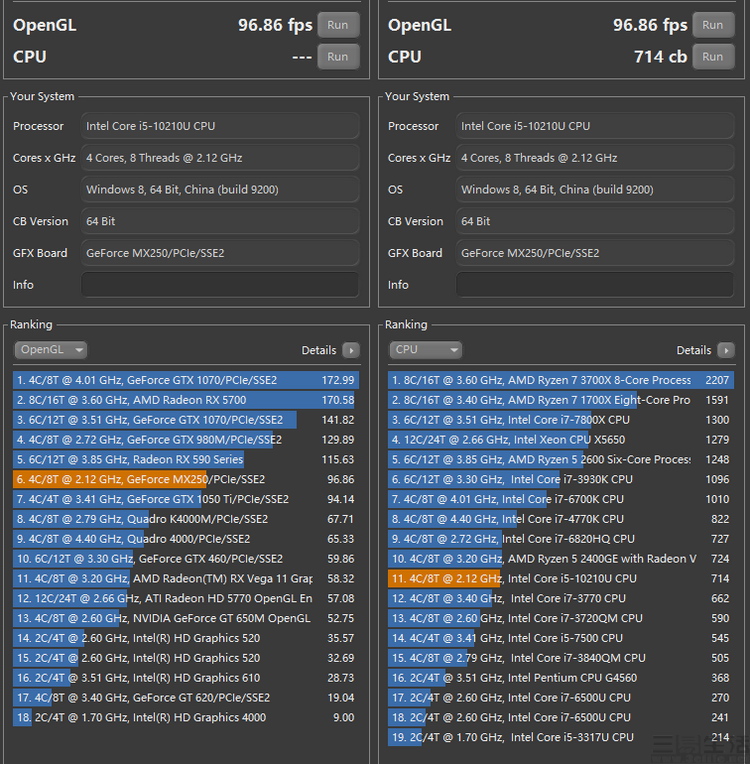Select CPU rank 9 Core i7-6820HQ
The width and height of the screenshot is (750, 764).
pos(561,539)
